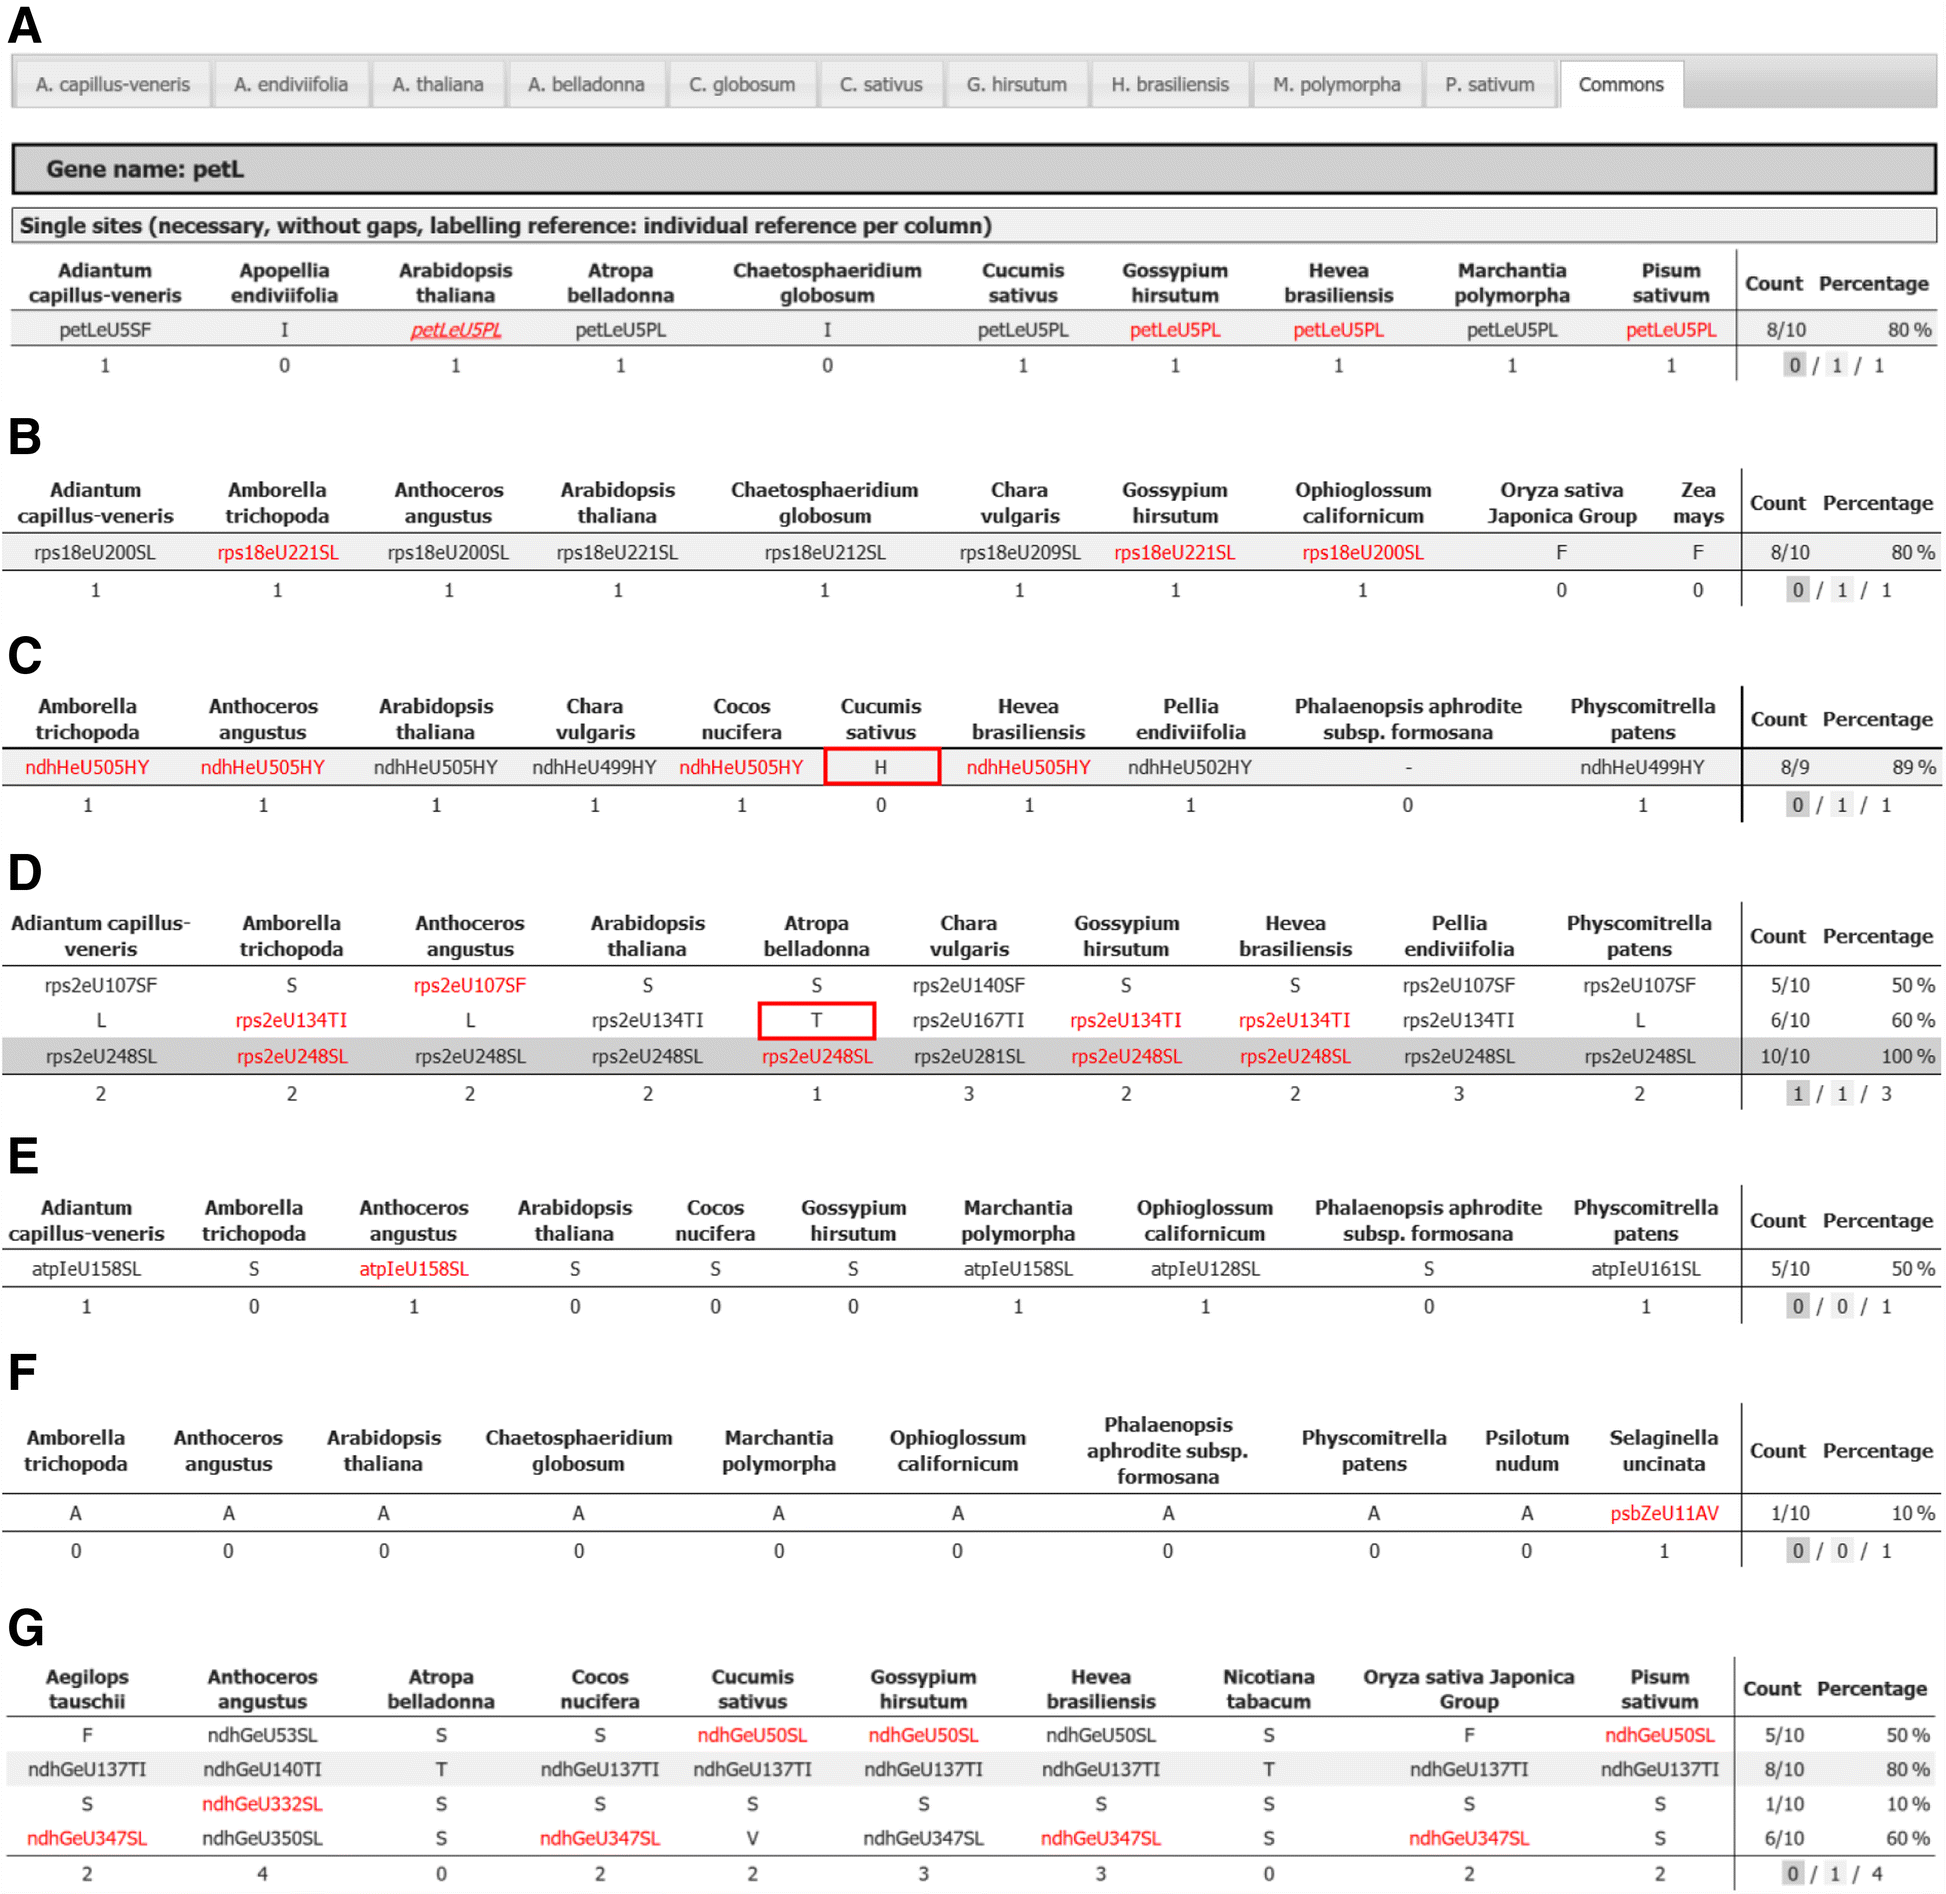This screenshot has height=1894, width=1946.
Task: Click red petLeU5PL under Pisum sativum
Action: click(1670, 329)
